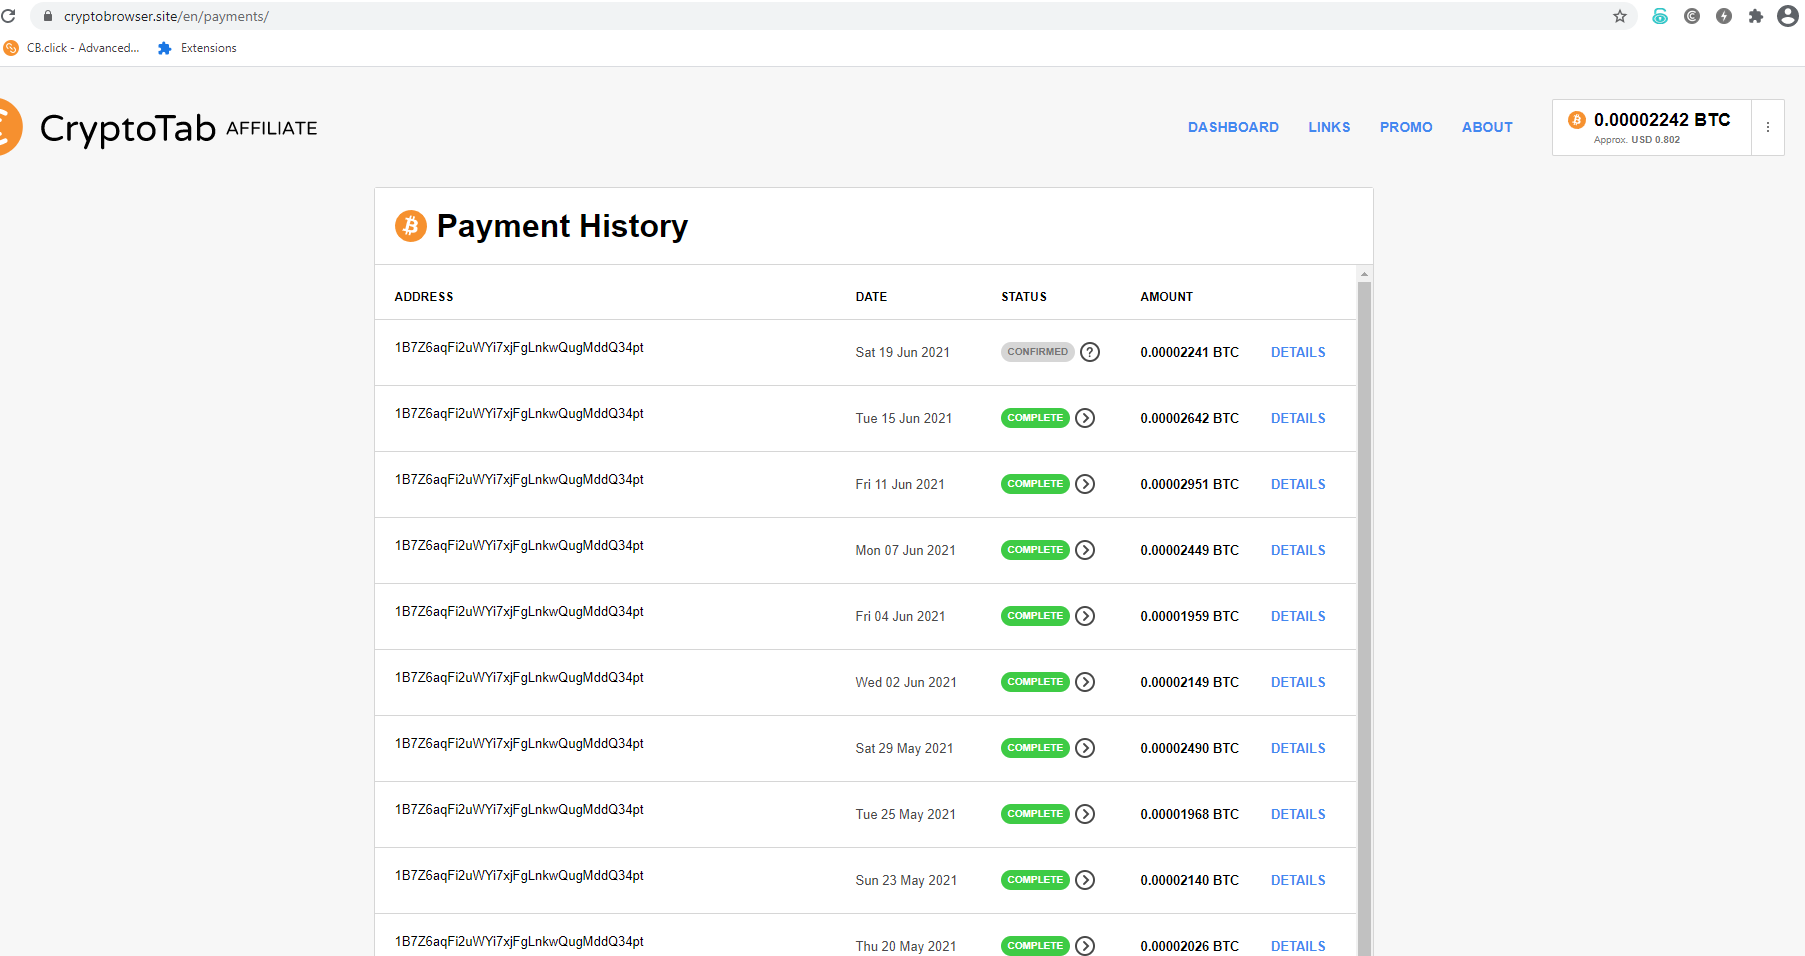1805x956 pixels.
Task: Click the payment list scrollbar up arrow
Action: (x=1364, y=274)
